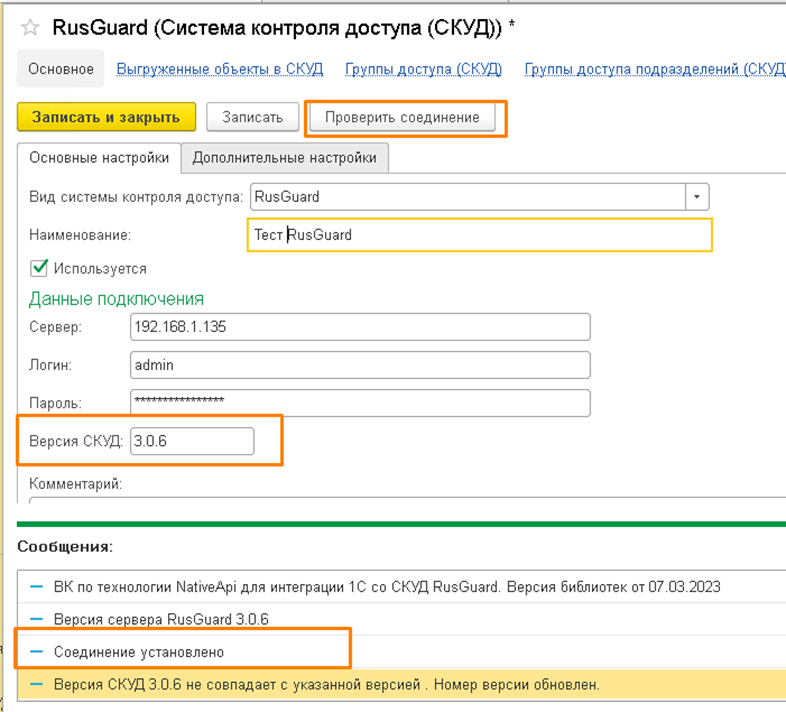
Task: Expand the 'Вид системы контроля доступа' dropdown arrow
Action: coord(697,197)
